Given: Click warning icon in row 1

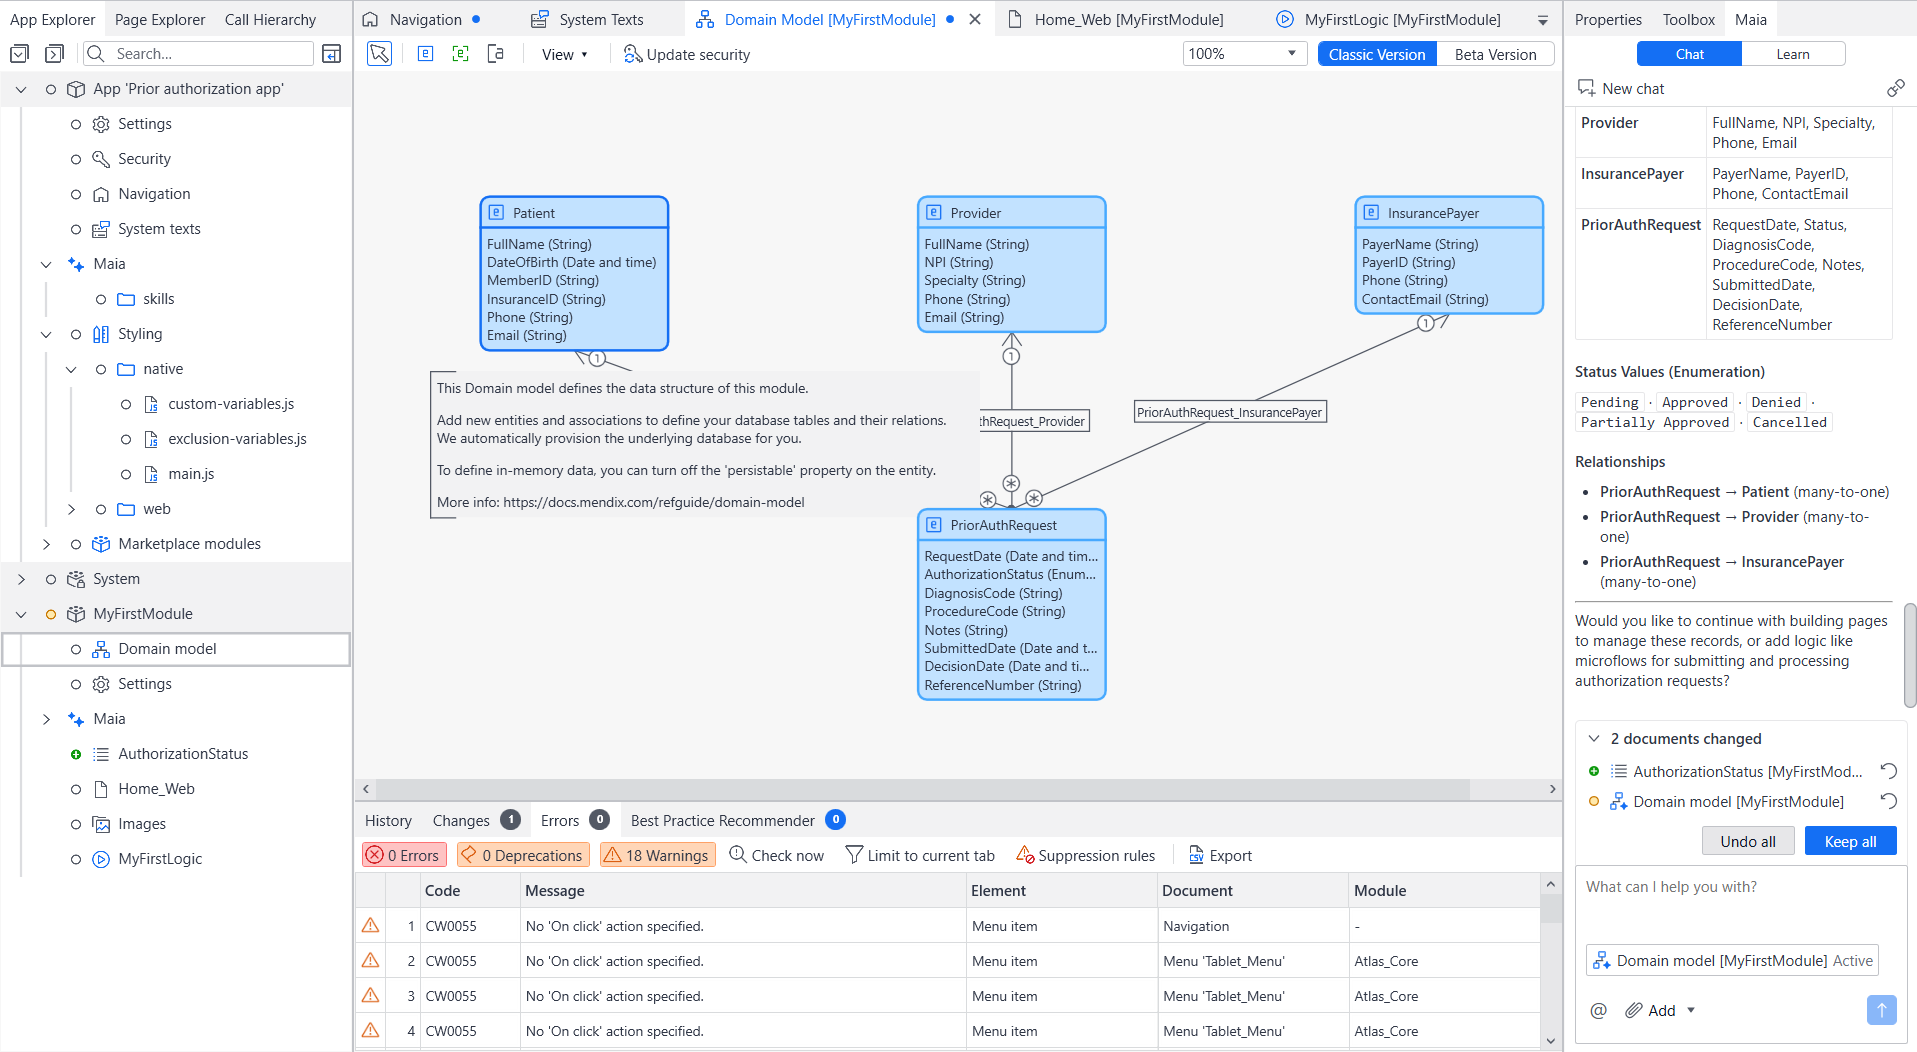Looking at the screenshot, I should tap(371, 925).
